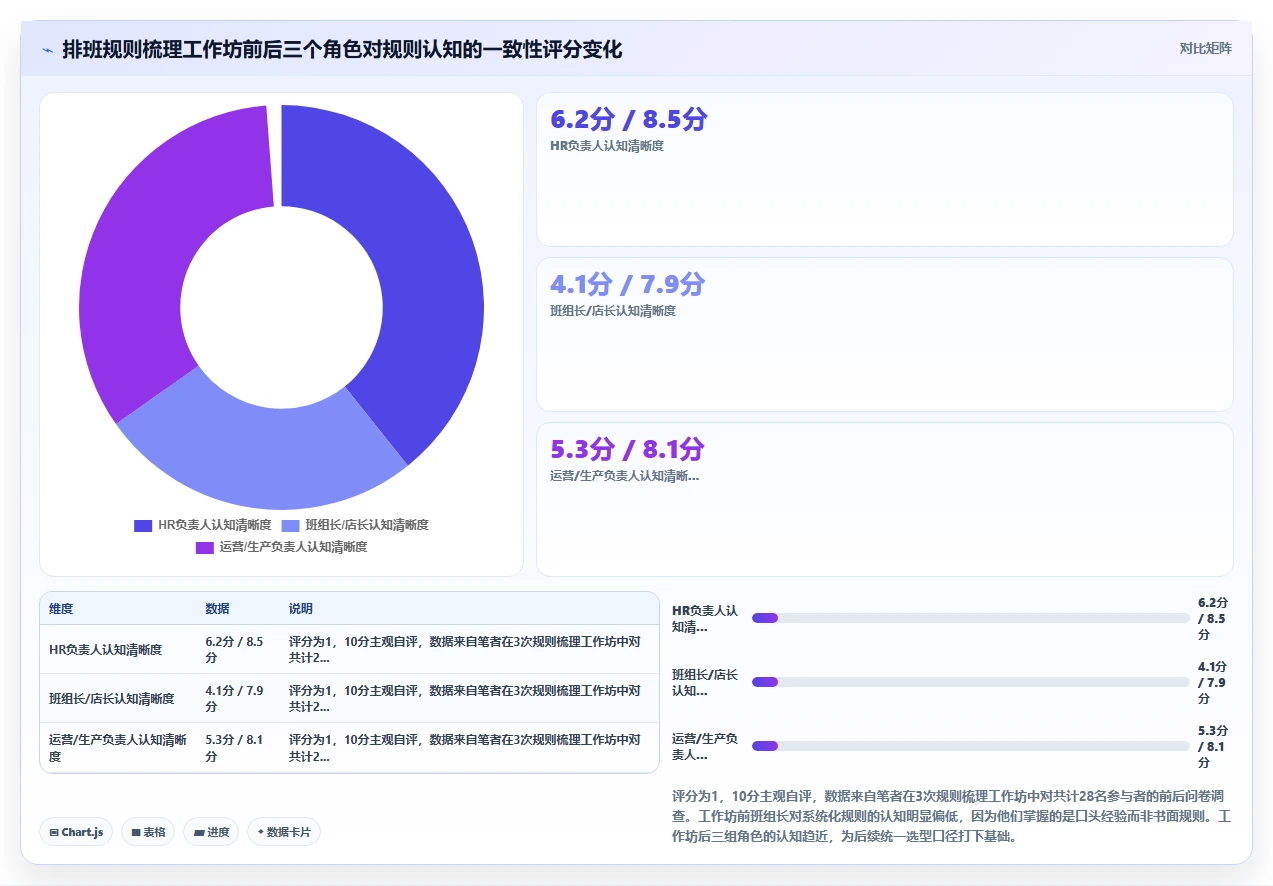Click progress value 6.2分 / 8.5分
The image size is (1273, 886).
[x=1212, y=618]
